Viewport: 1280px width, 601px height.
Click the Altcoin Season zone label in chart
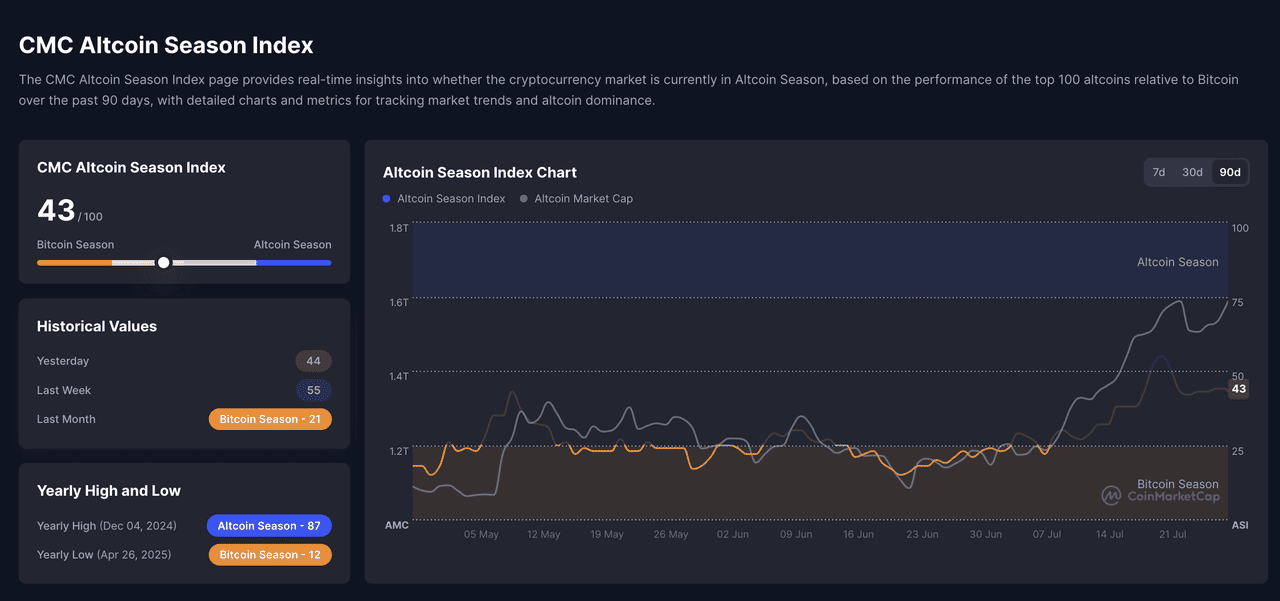coord(1177,262)
